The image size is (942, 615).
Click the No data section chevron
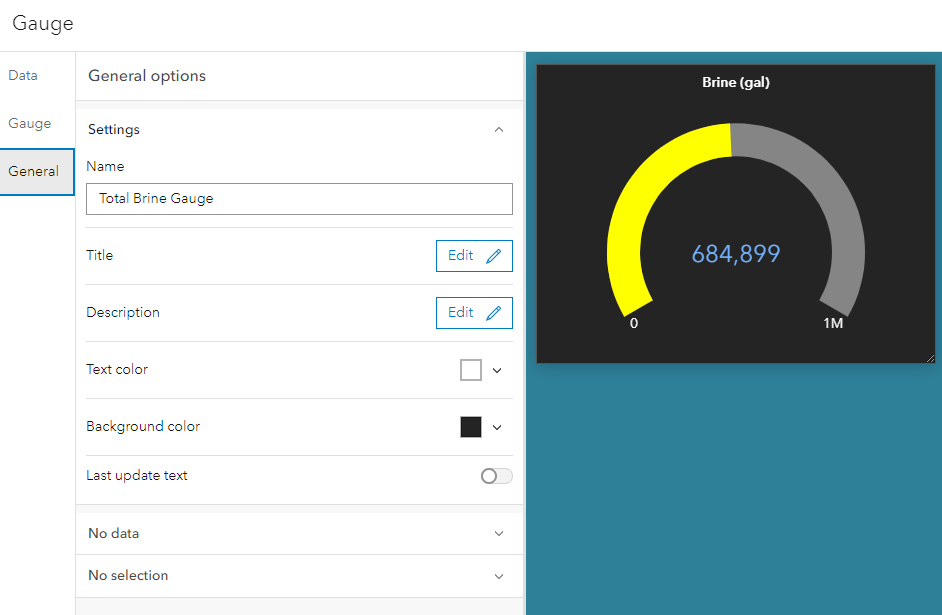coord(498,533)
